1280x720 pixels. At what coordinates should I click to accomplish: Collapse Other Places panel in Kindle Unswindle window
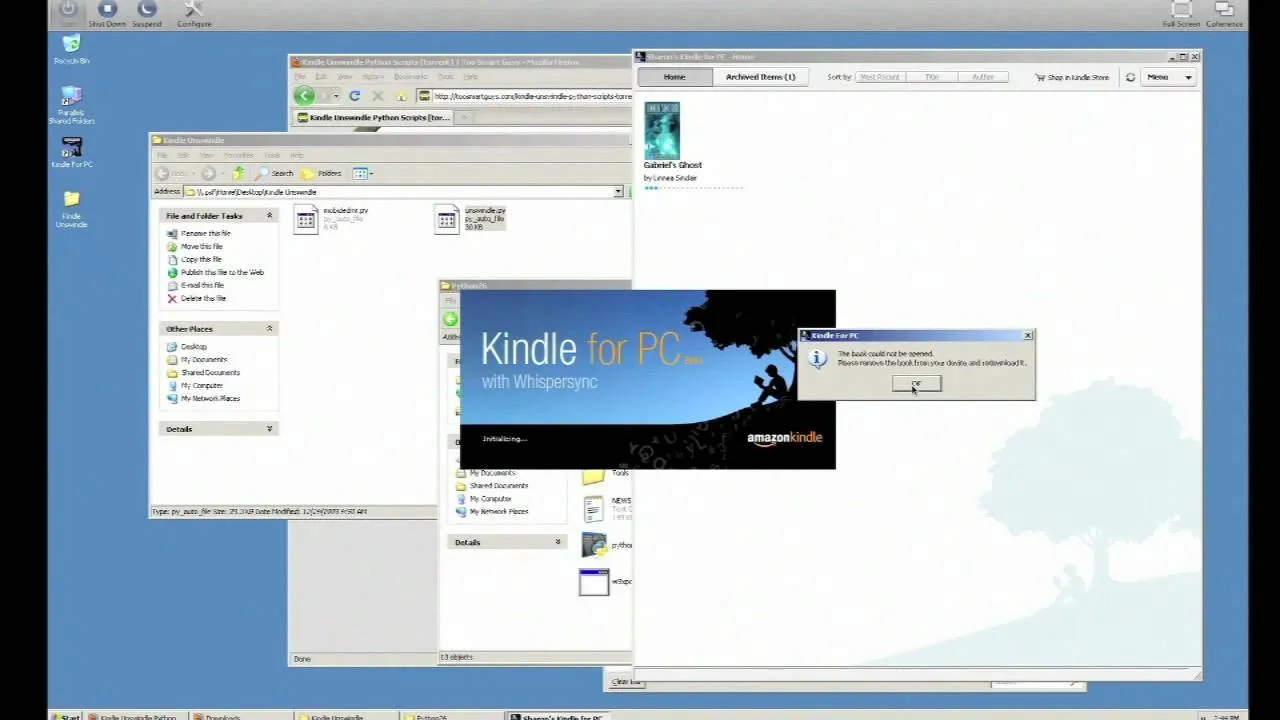[x=269, y=328]
